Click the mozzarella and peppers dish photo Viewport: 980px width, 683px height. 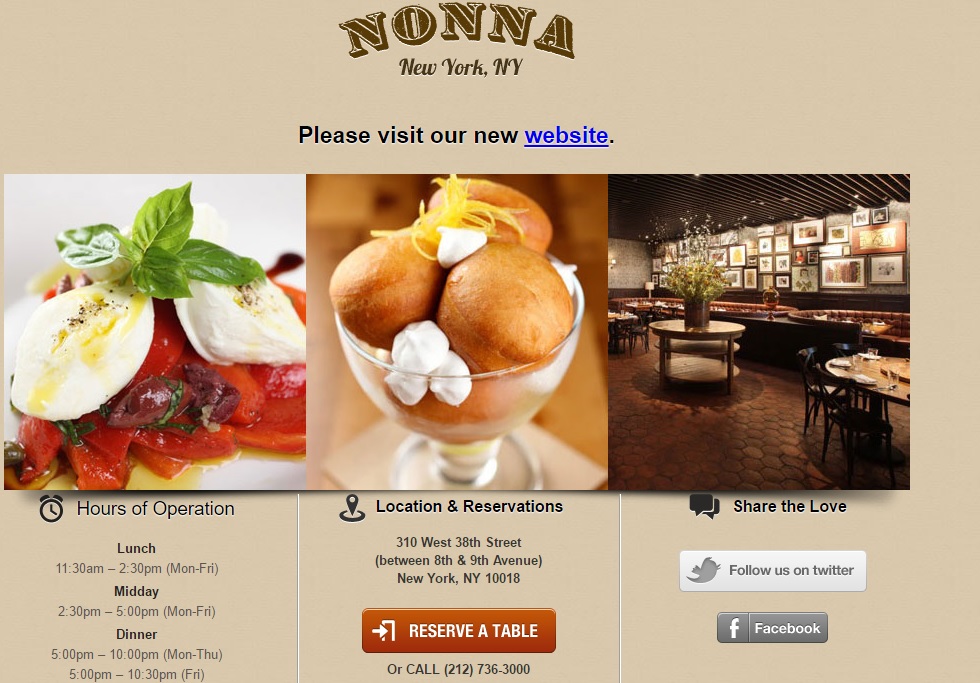pos(155,332)
